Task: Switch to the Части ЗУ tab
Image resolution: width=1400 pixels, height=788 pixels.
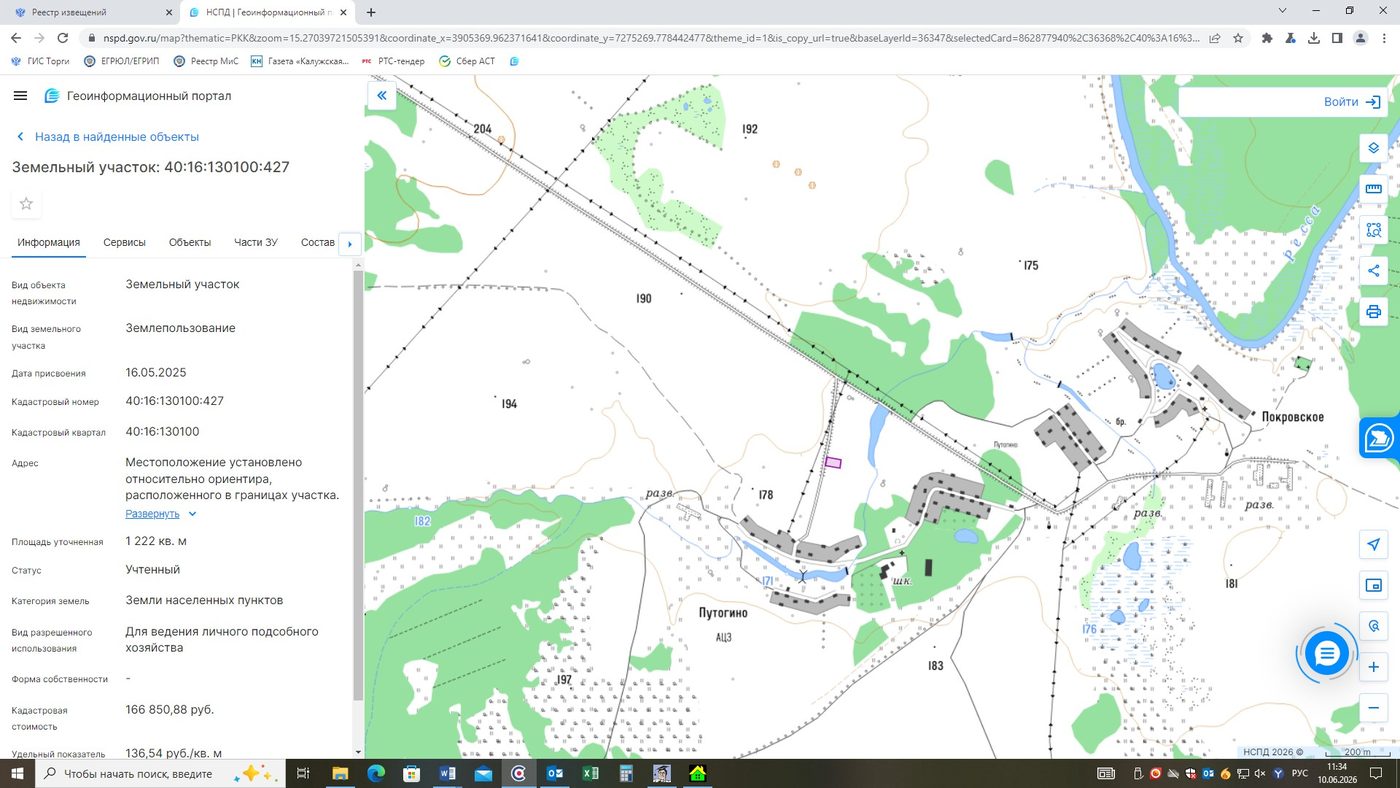Action: [x=256, y=243]
